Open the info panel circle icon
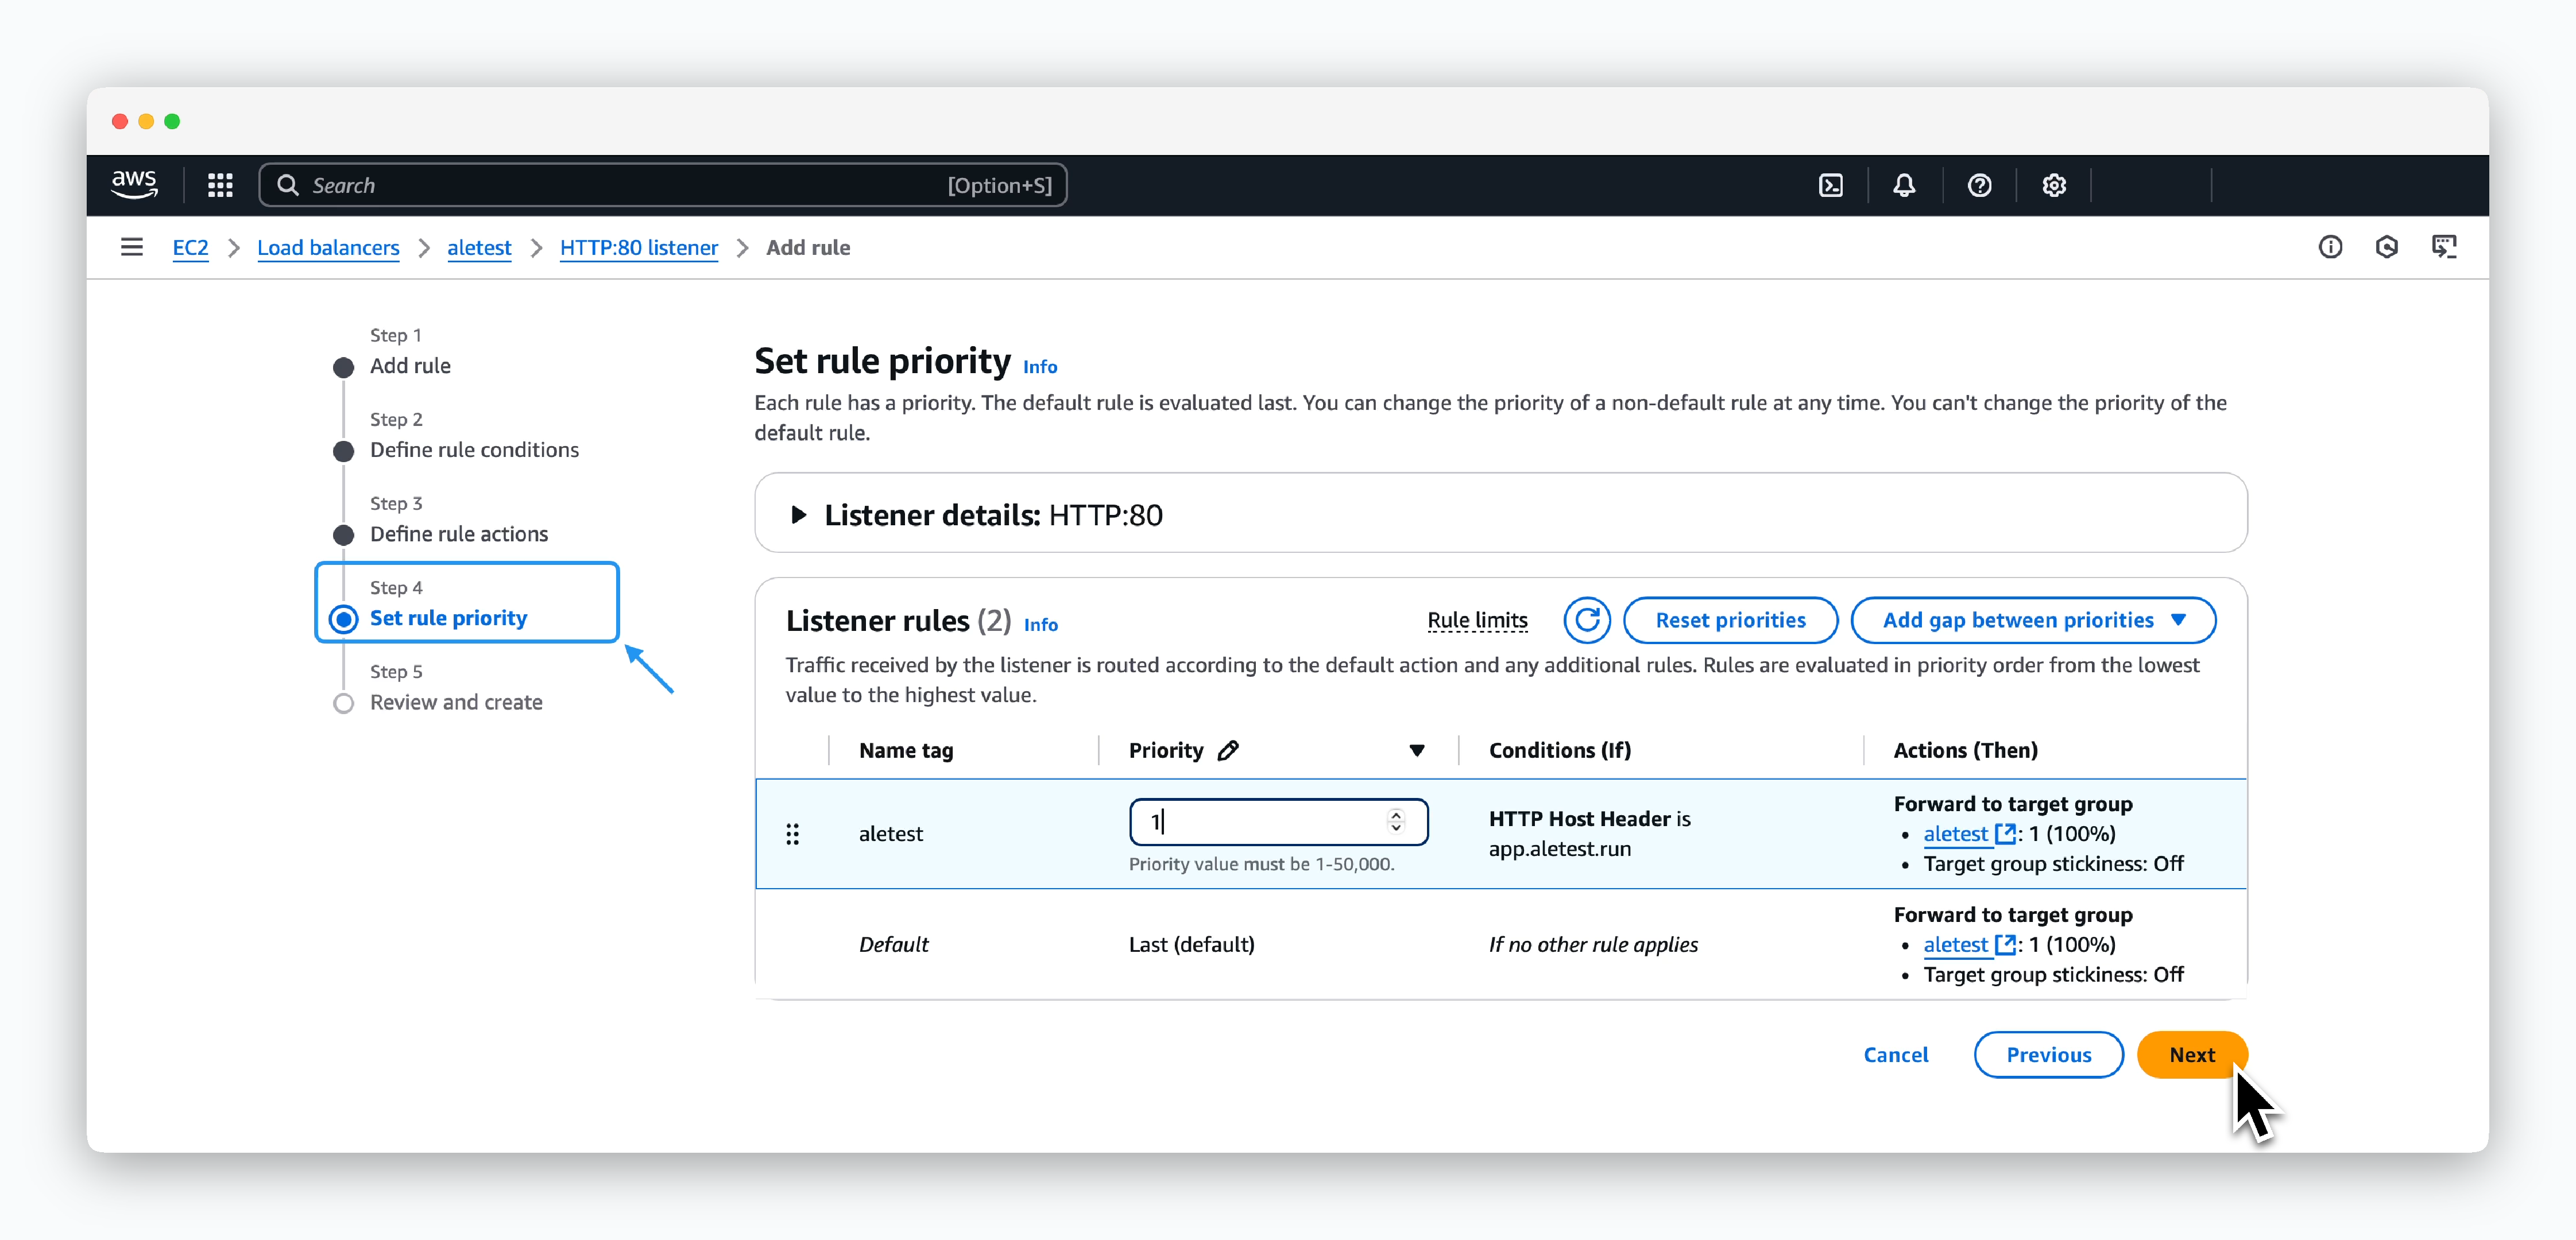Image resolution: width=2576 pixels, height=1240 pixels. (2330, 247)
